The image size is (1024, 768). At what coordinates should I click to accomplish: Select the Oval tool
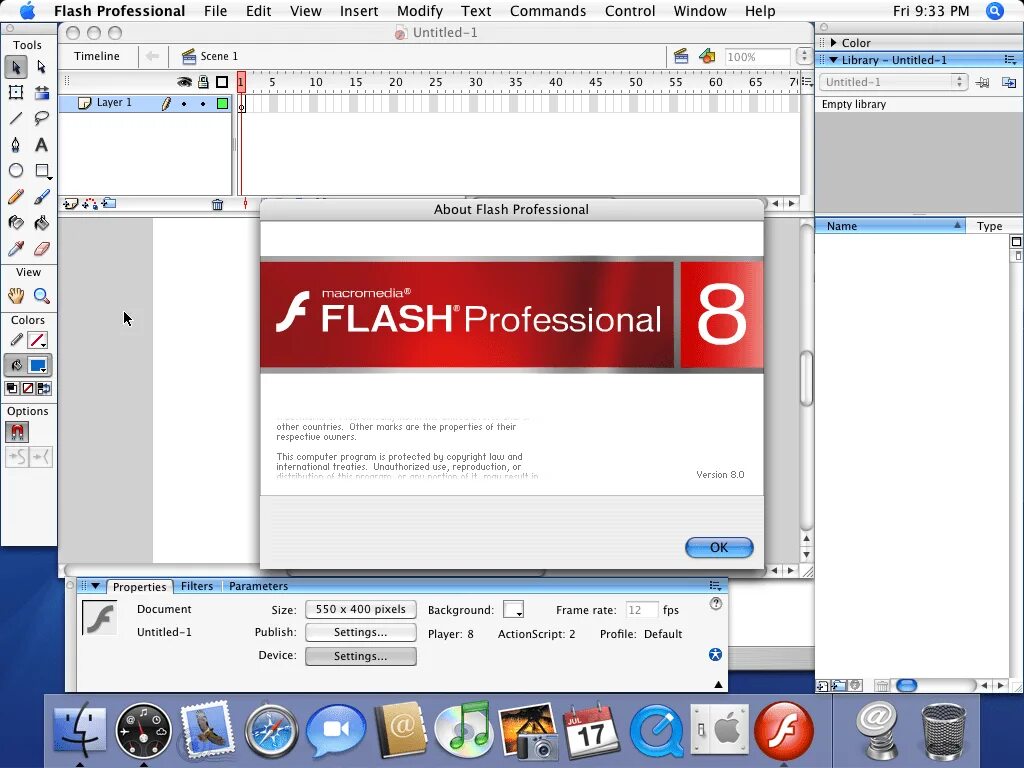tap(16, 170)
